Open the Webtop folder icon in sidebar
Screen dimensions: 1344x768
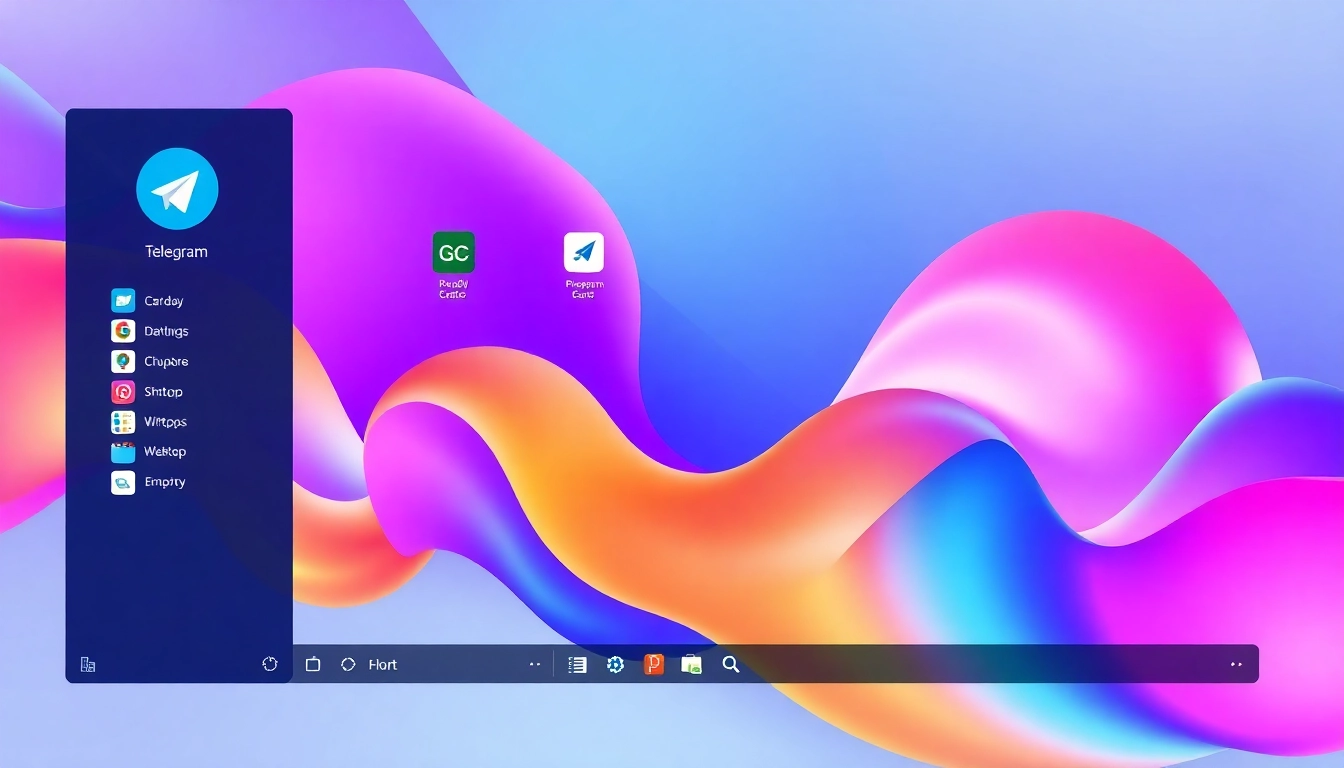coord(123,452)
